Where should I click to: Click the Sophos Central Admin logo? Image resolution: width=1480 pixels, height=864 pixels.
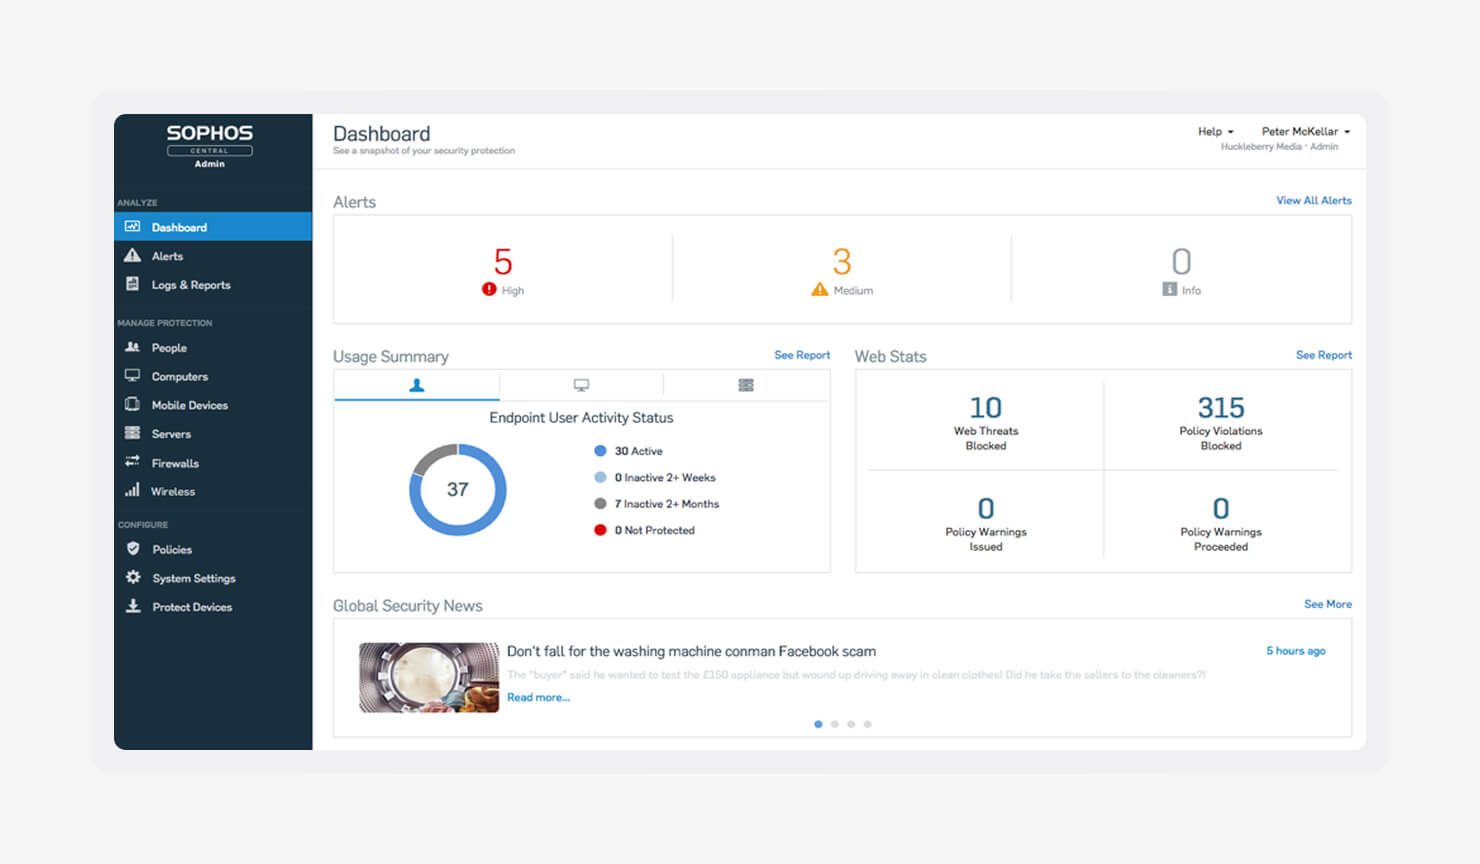pos(210,146)
